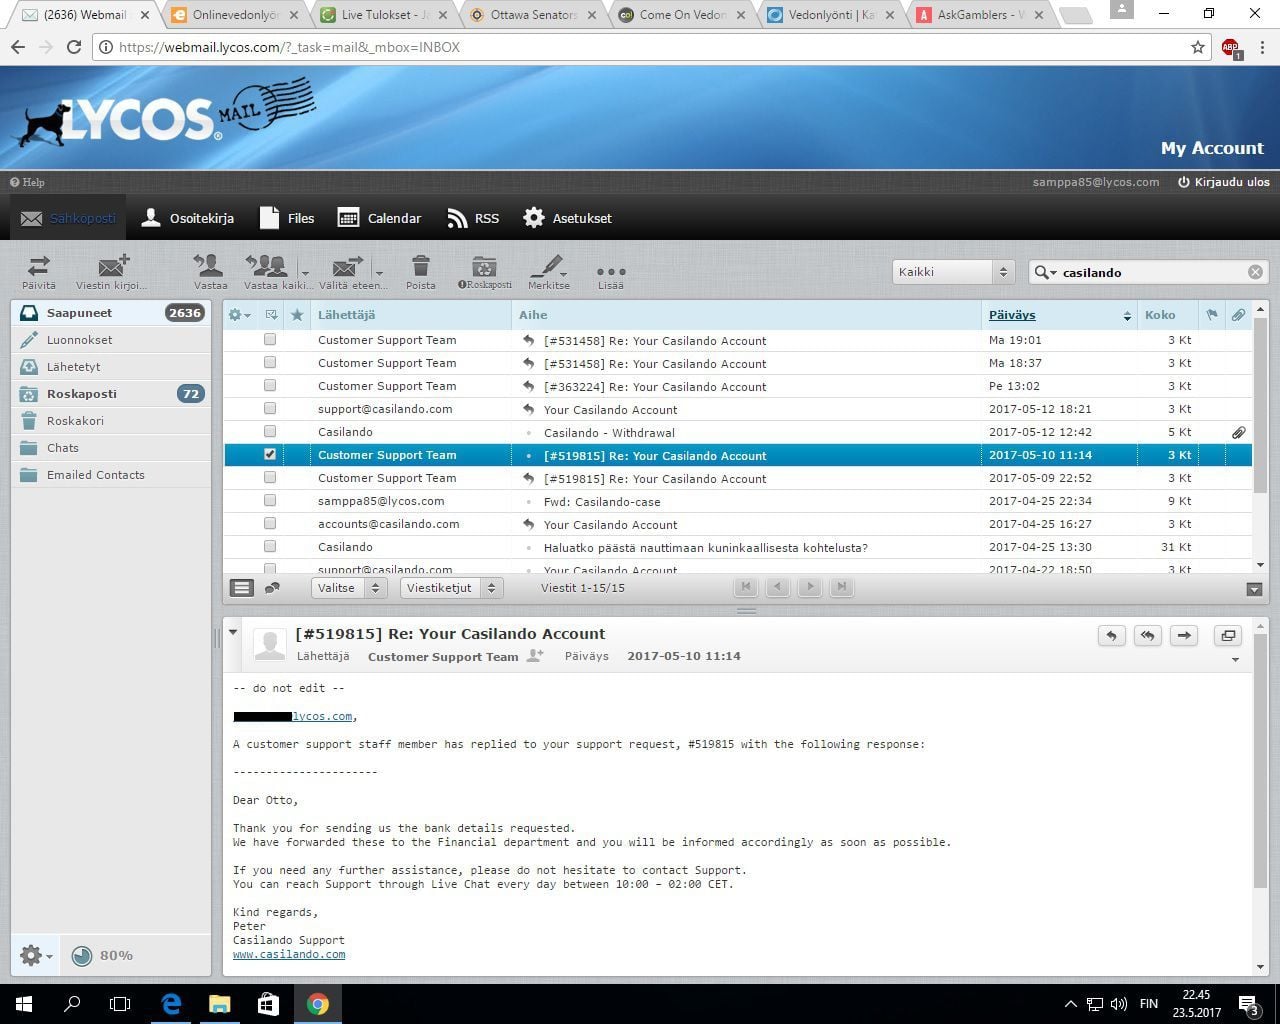Image resolution: width=1280 pixels, height=1024 pixels.
Task: Open the list options gear dropdown
Action: 239,315
